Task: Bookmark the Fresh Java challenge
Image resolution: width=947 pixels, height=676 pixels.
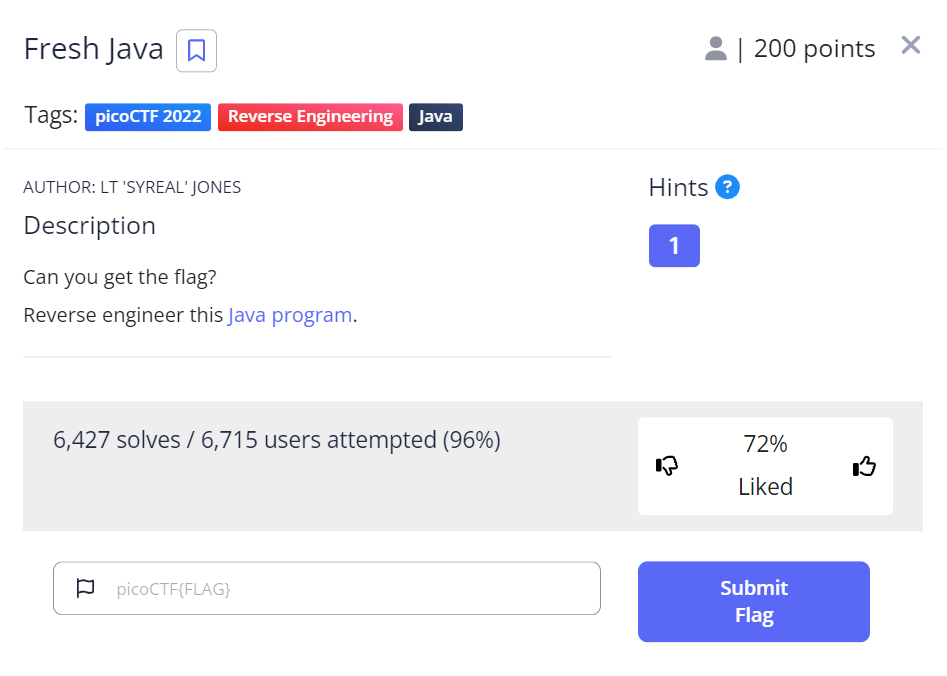Action: coord(196,50)
